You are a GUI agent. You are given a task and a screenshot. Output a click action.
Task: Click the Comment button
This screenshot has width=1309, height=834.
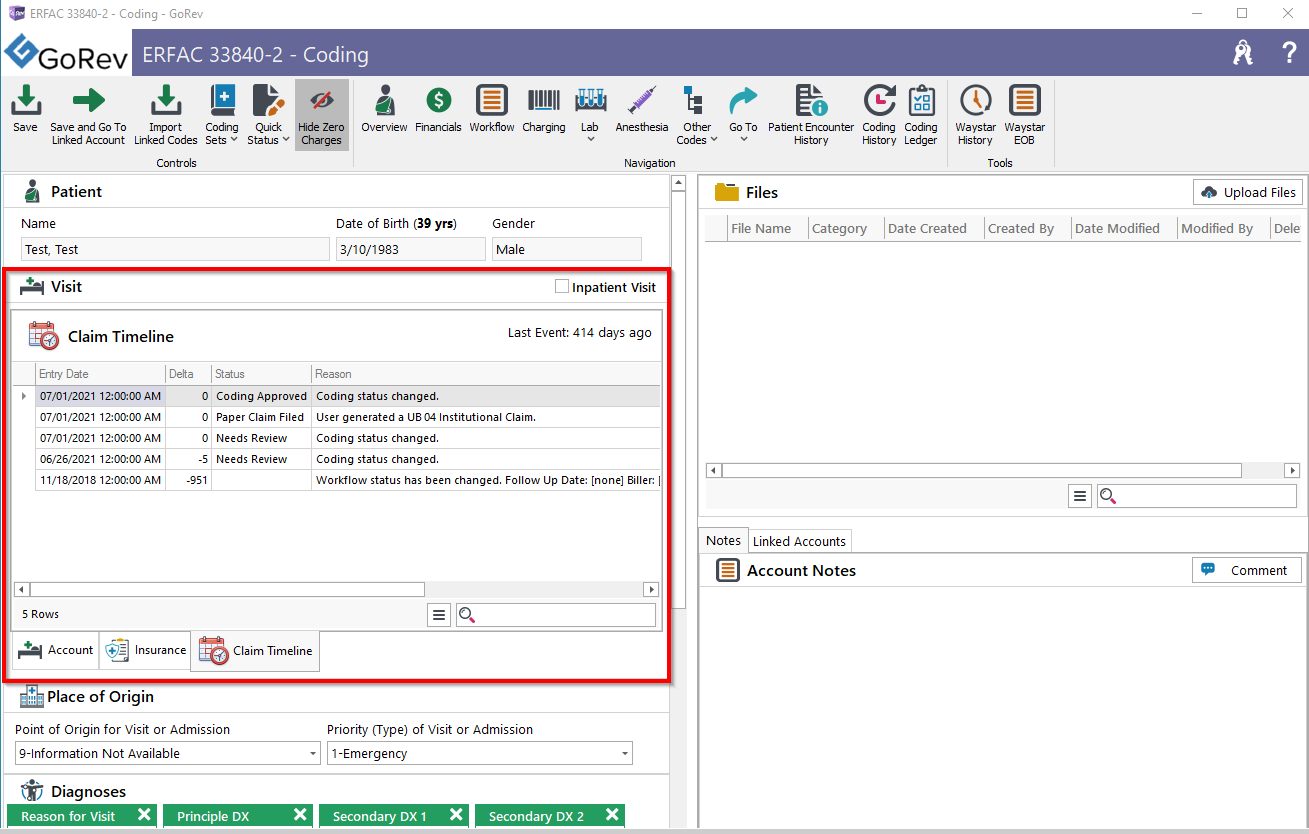pos(1247,570)
